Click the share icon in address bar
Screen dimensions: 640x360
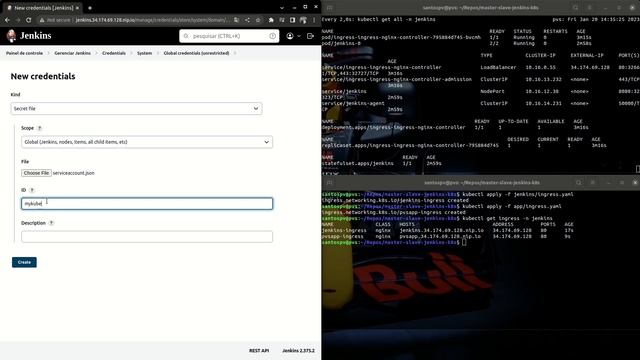[x=247, y=20]
